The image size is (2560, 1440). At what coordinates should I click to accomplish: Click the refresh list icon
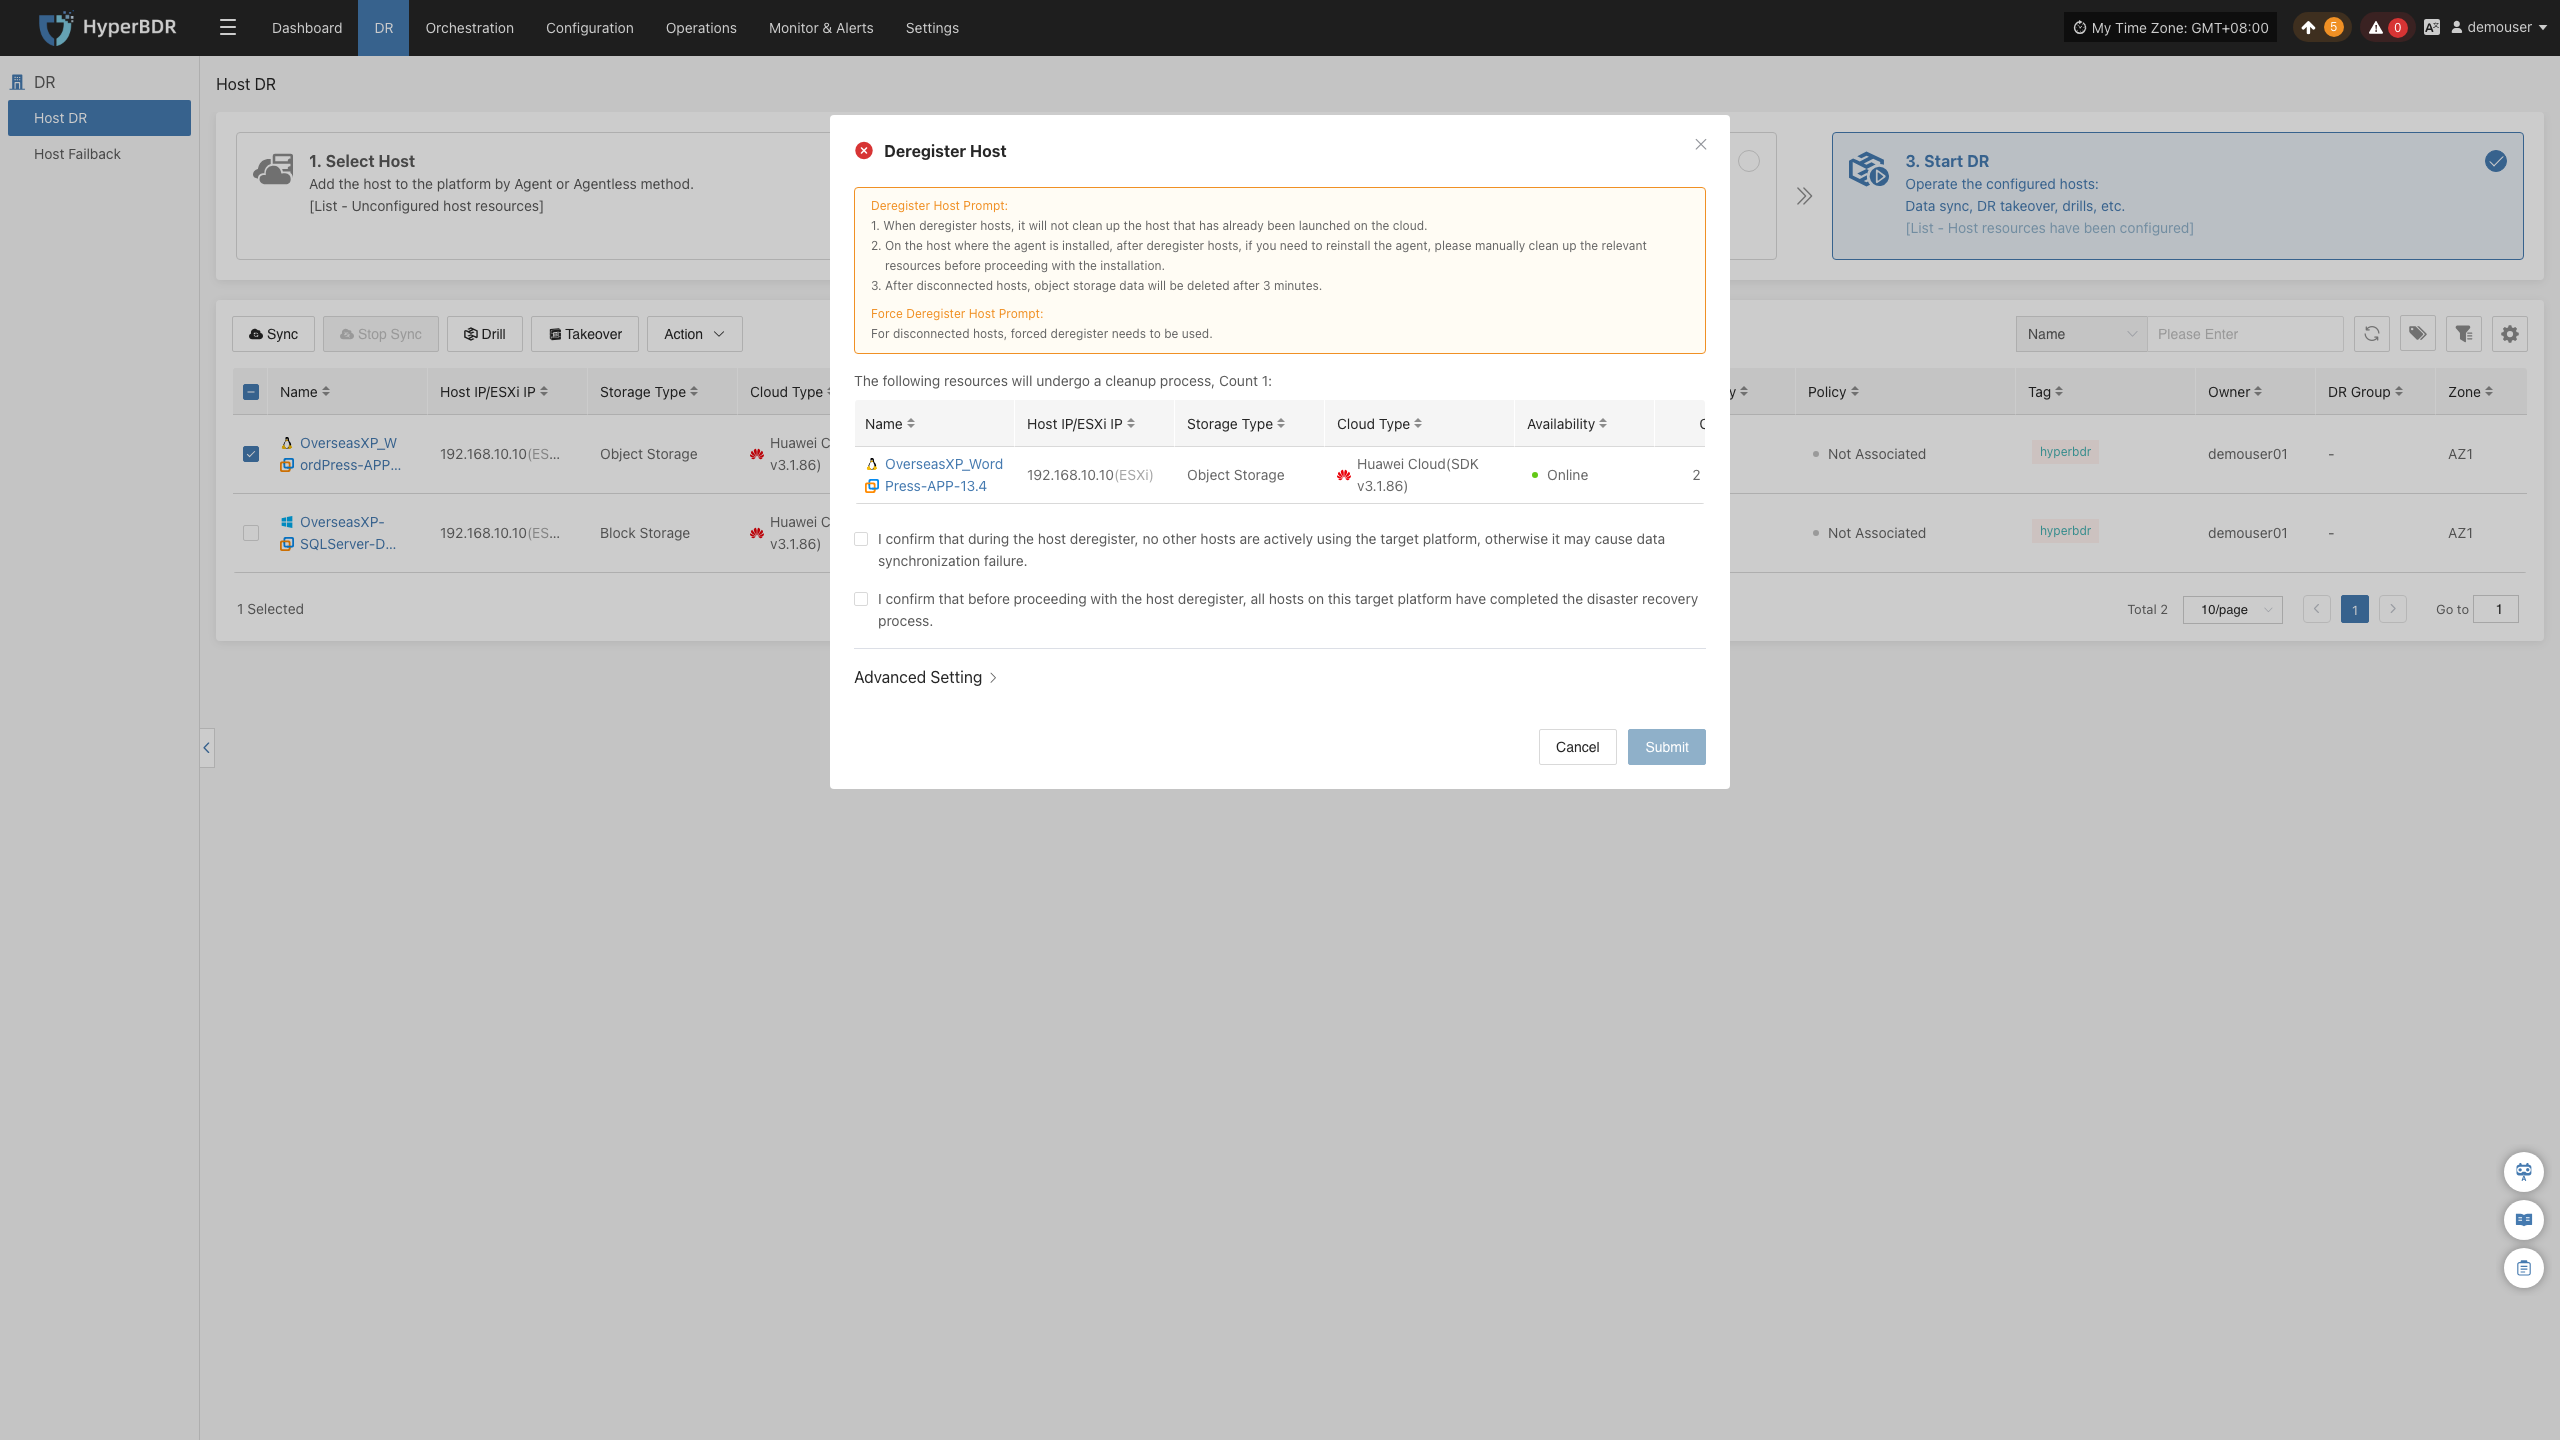pos(2371,334)
